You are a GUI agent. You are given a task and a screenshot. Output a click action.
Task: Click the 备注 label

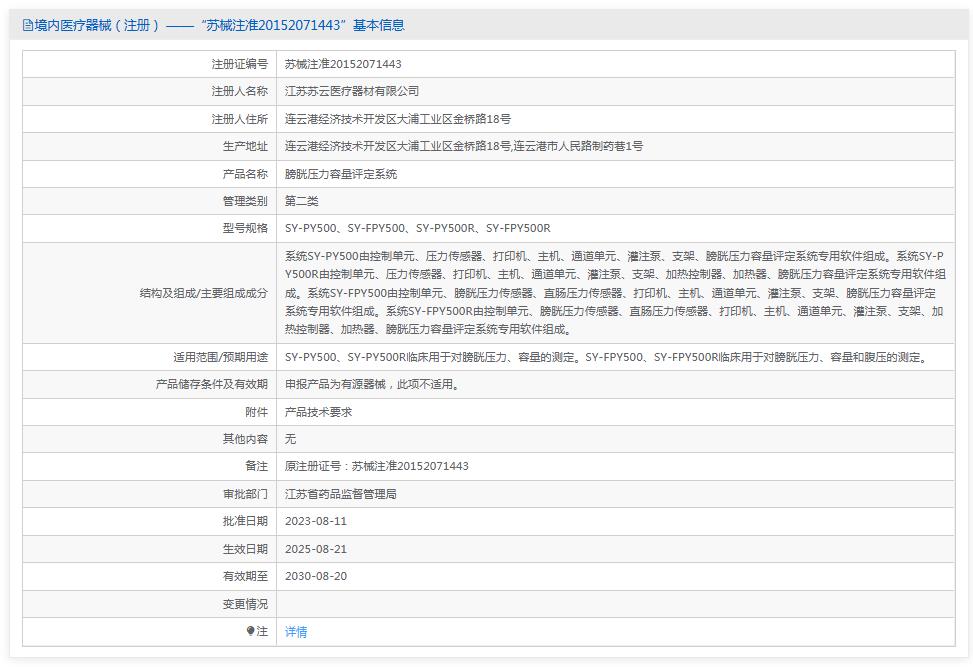click(256, 466)
